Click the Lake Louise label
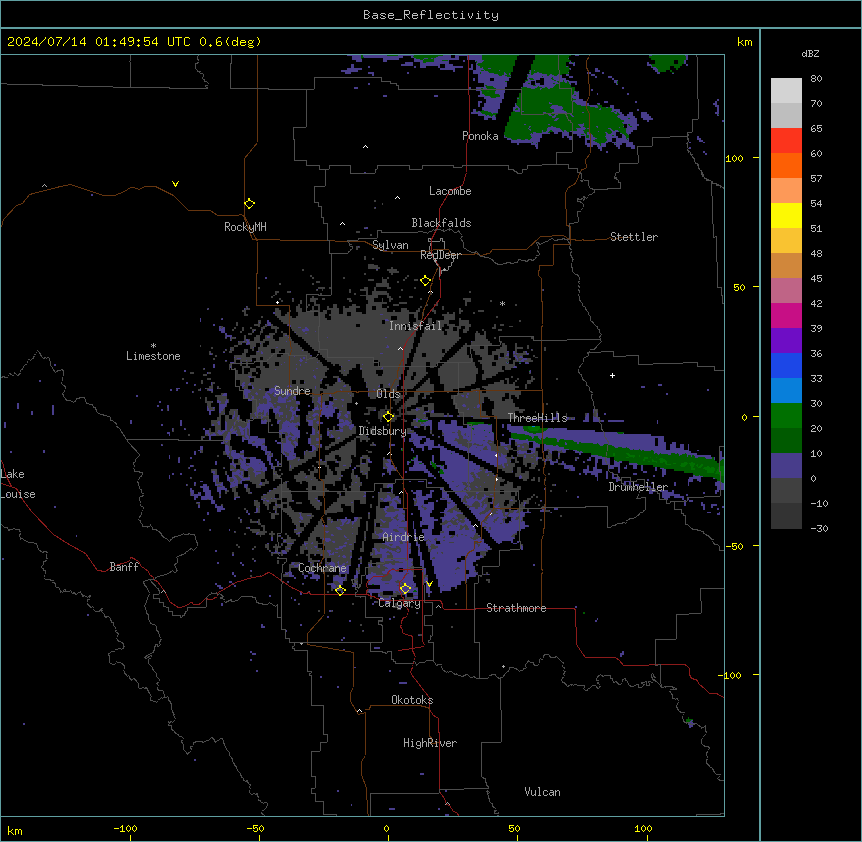This screenshot has width=862, height=842. point(18,484)
